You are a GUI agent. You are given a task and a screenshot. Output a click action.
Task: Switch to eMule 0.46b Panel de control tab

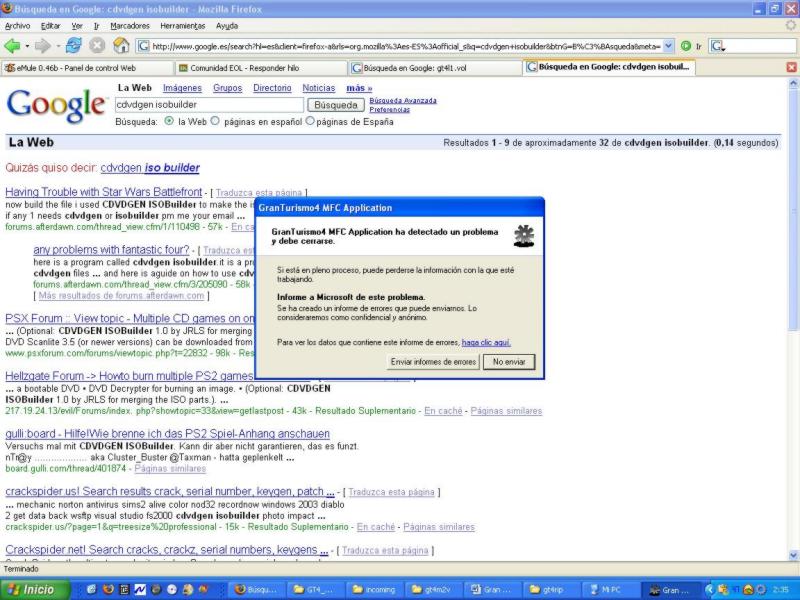click(x=87, y=68)
